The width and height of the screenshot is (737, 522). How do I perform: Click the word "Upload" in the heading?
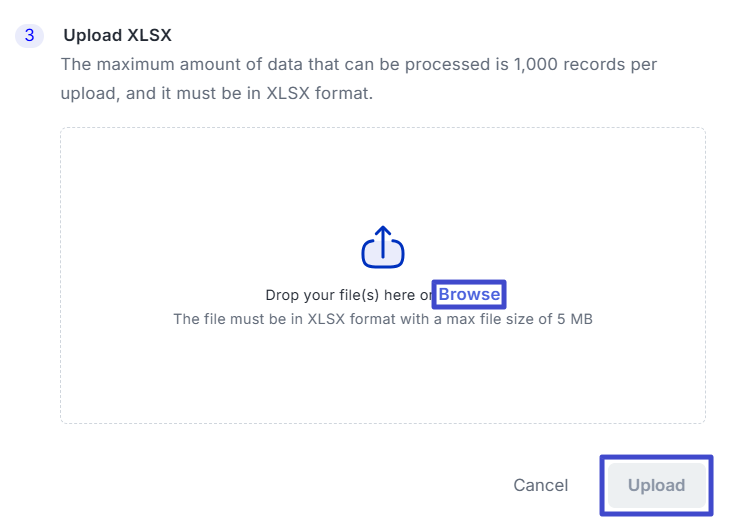pos(93,36)
